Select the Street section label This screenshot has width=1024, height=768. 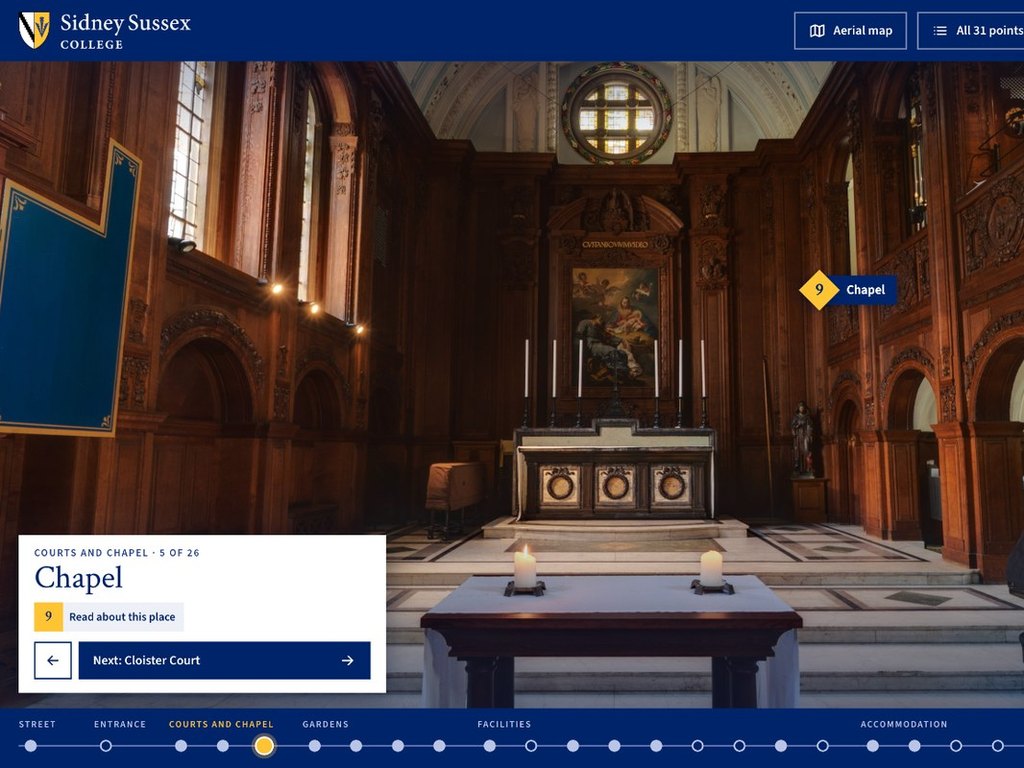(x=37, y=724)
